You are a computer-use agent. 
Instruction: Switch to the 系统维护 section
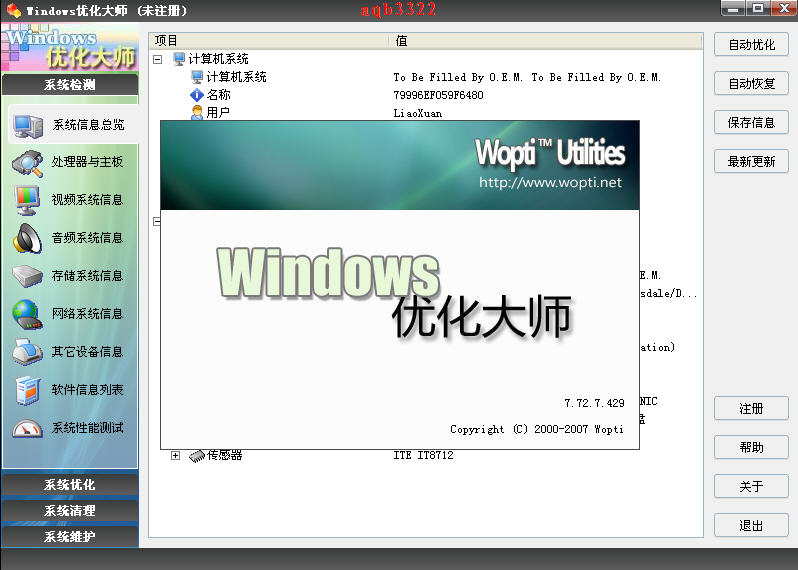click(x=70, y=536)
